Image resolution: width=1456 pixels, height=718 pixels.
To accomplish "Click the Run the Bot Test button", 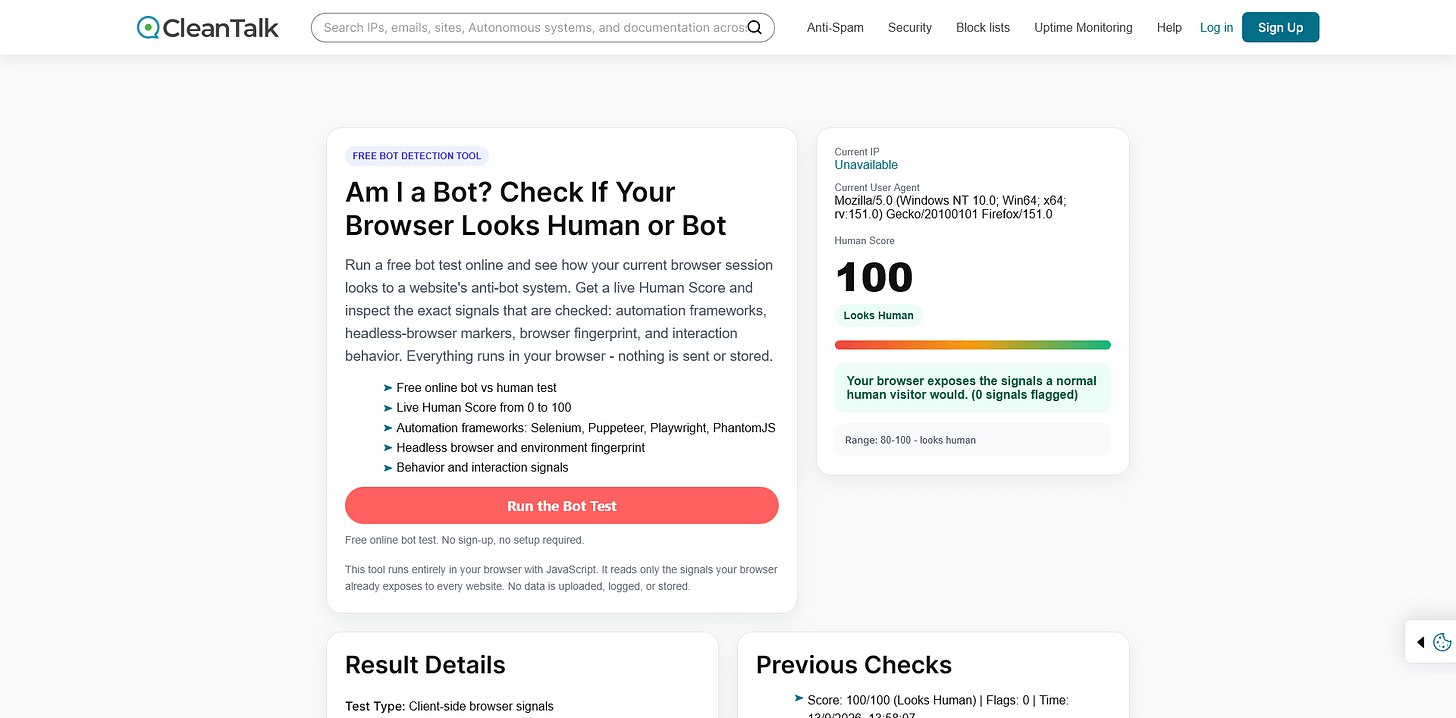I will [x=562, y=506].
